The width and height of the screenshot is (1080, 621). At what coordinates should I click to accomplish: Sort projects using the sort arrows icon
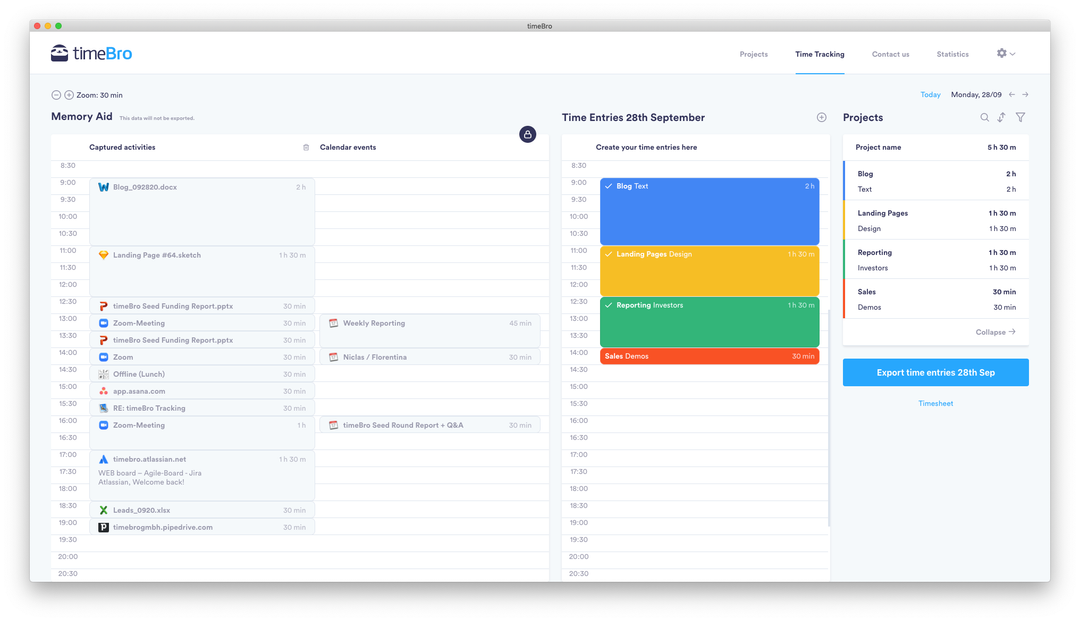[x=1002, y=118]
